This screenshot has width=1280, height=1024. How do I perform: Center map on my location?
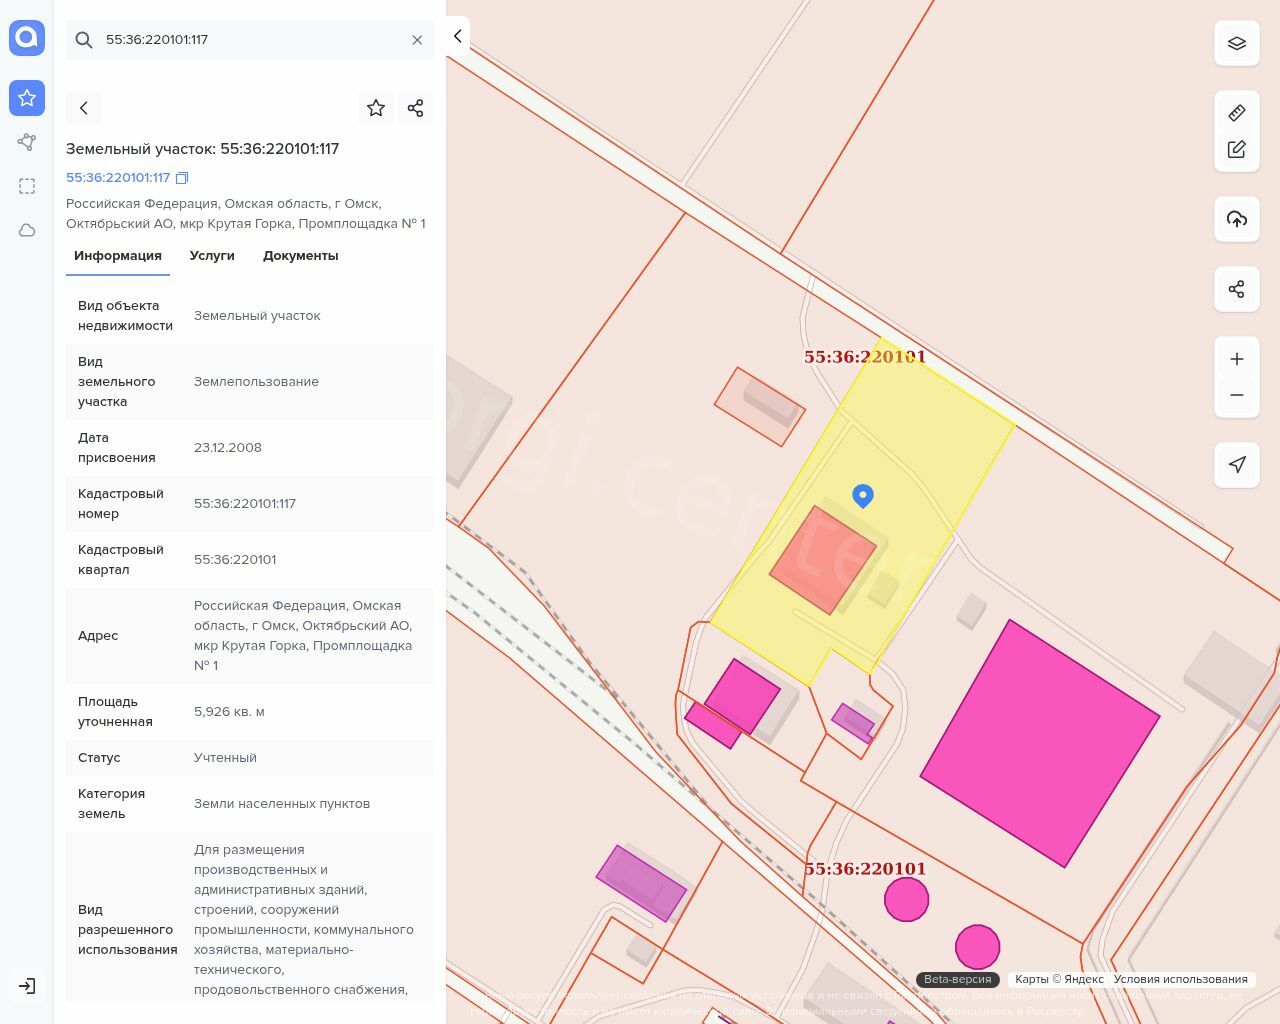tap(1236, 465)
